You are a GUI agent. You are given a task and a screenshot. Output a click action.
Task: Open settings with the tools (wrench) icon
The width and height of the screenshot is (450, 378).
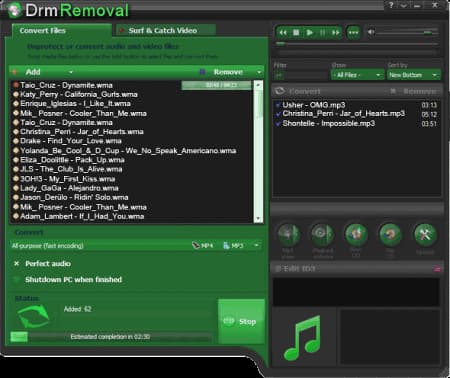[x=425, y=235]
